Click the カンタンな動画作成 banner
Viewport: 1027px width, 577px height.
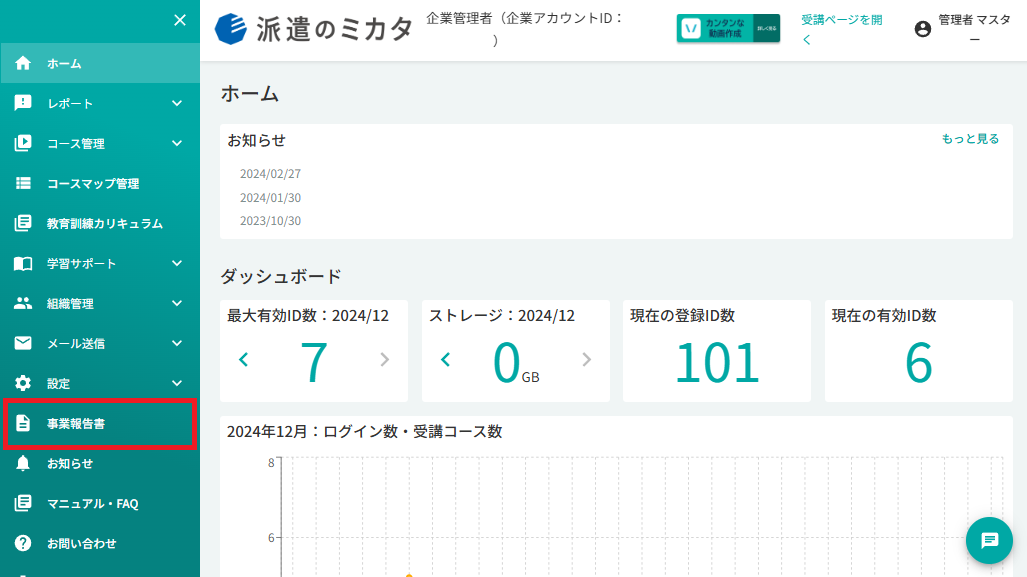point(728,28)
